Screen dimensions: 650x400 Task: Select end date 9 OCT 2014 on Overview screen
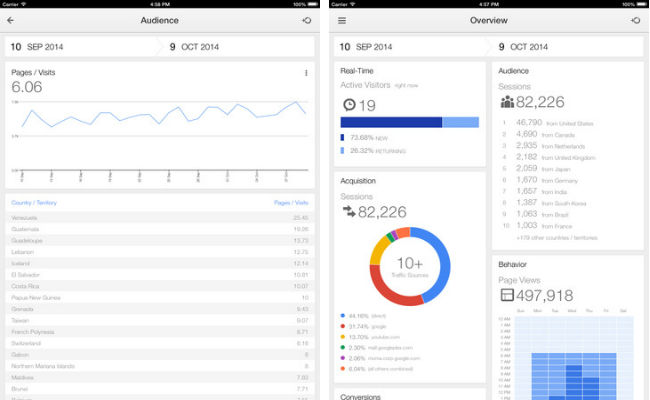pos(523,47)
